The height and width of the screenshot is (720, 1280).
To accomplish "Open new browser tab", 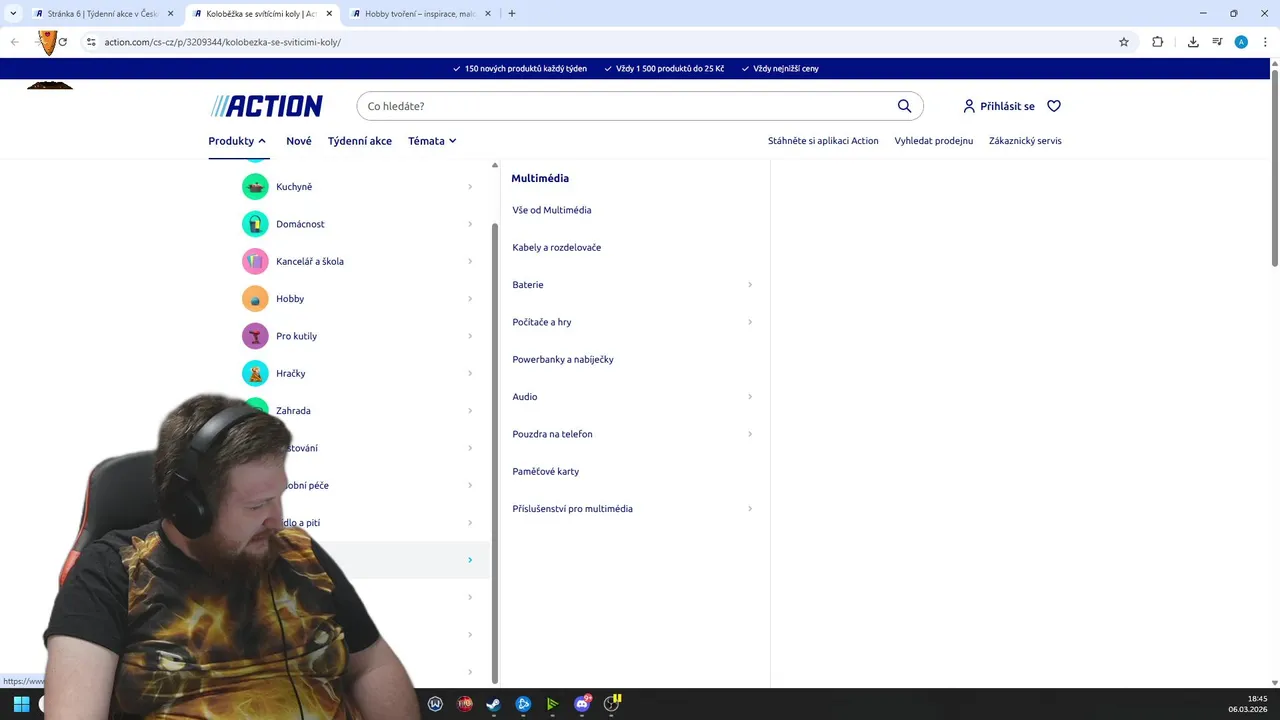I will 512,14.
